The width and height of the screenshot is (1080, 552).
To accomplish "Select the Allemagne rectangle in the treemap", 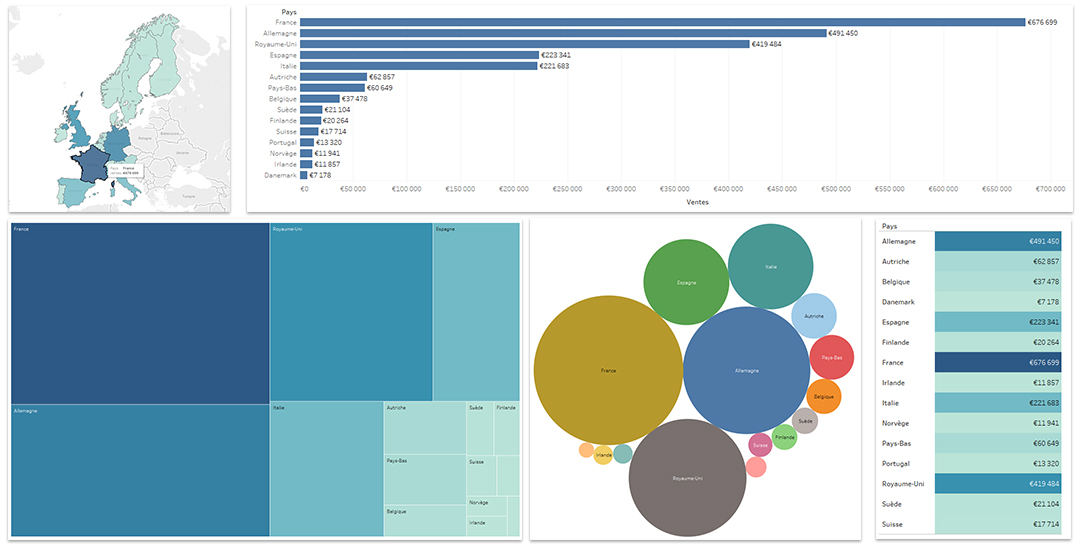I will tap(140, 470).
